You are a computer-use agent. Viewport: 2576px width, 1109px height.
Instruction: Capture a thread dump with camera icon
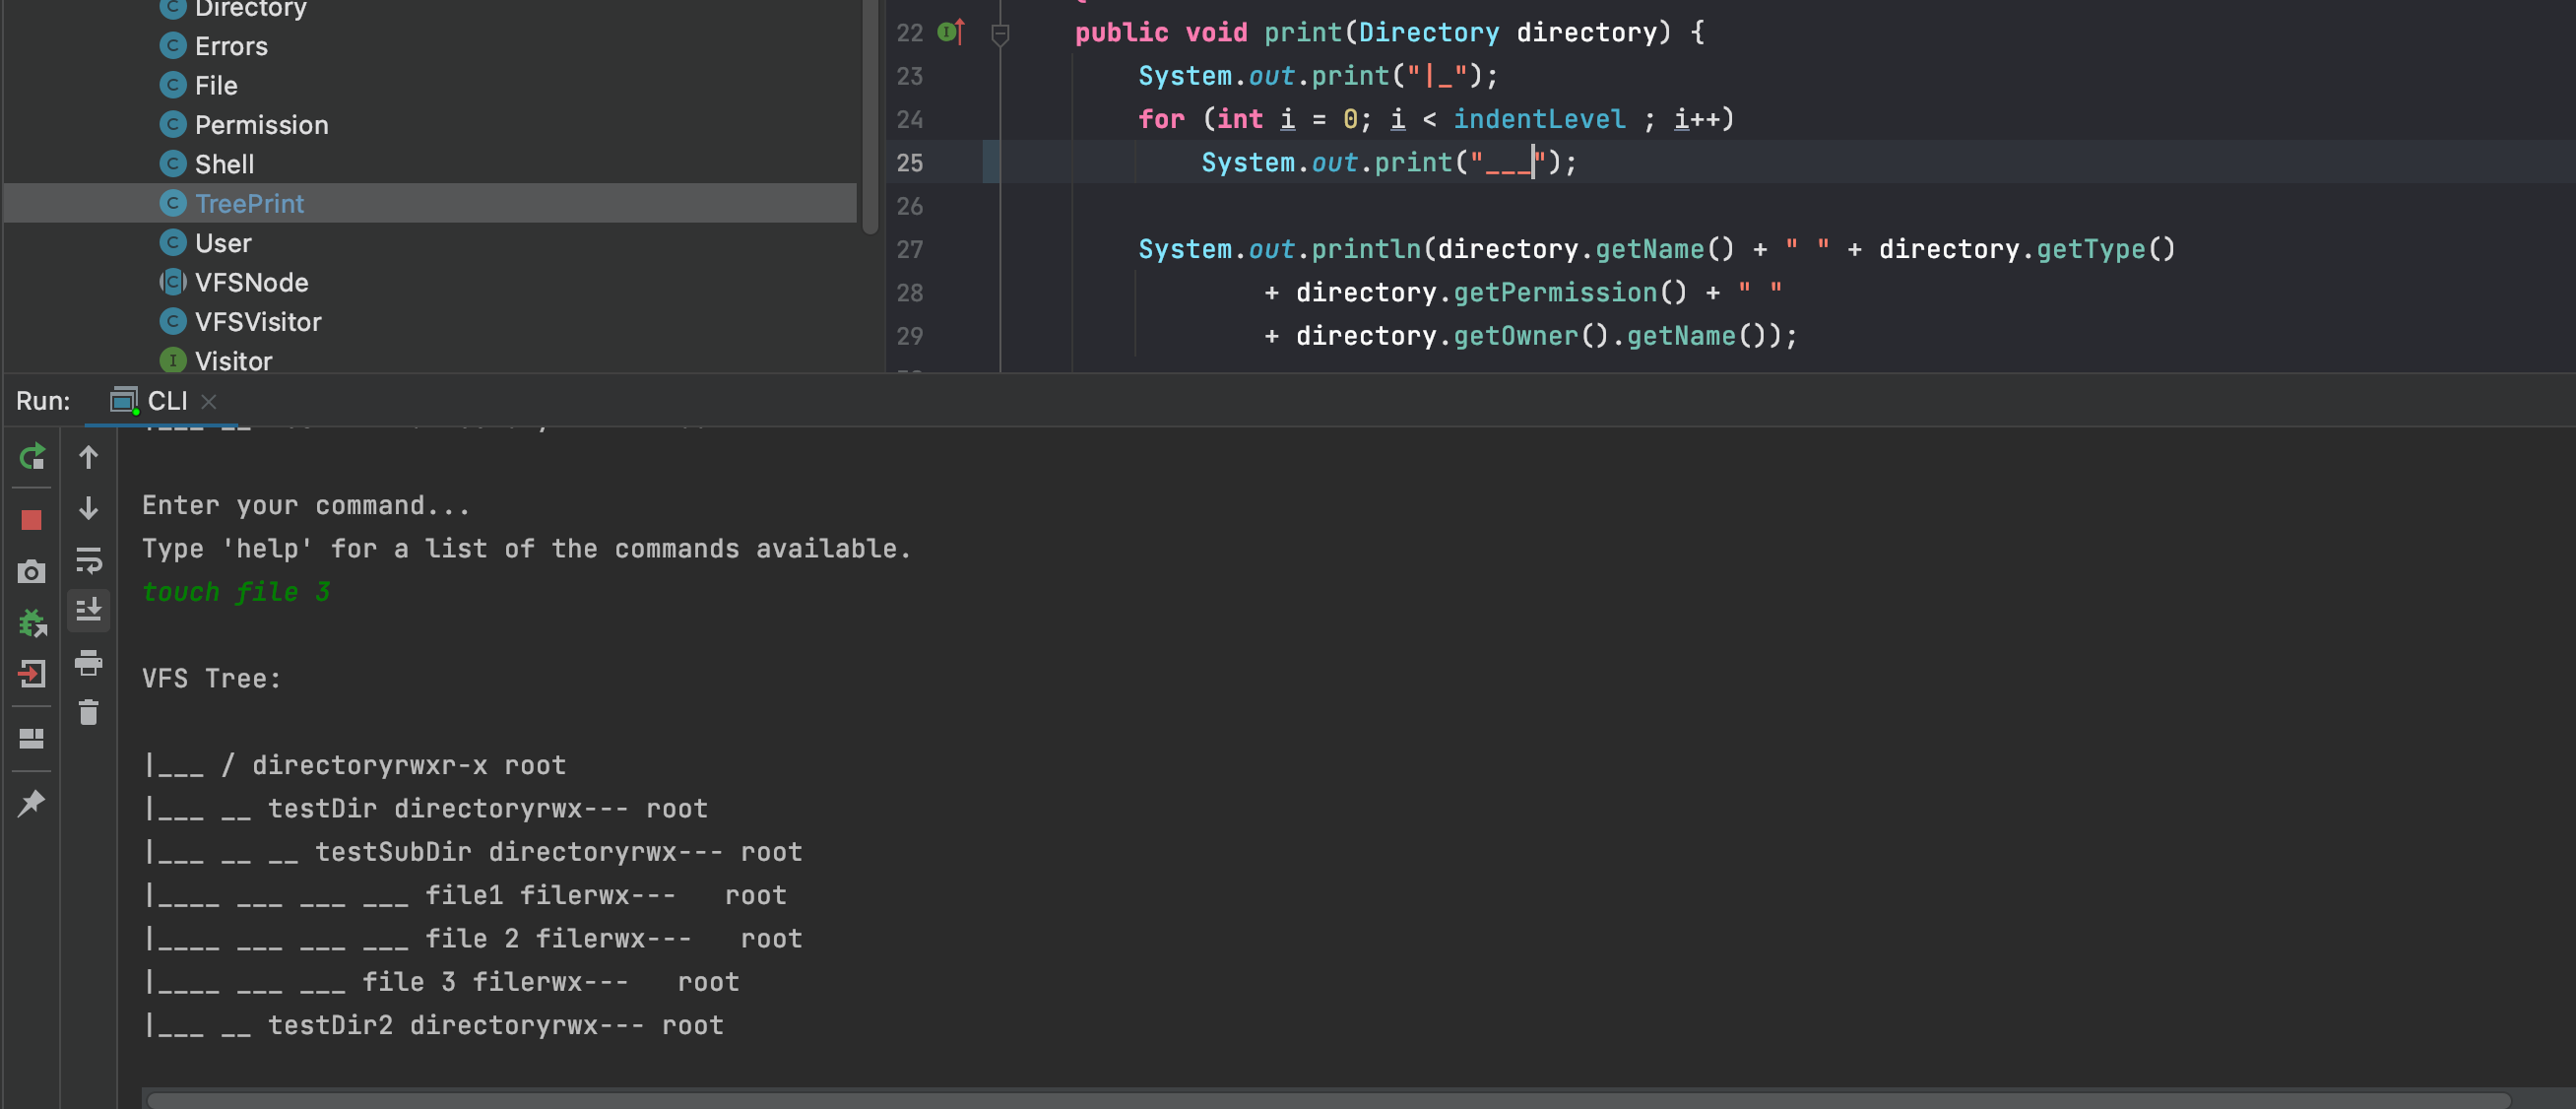tap(31, 572)
